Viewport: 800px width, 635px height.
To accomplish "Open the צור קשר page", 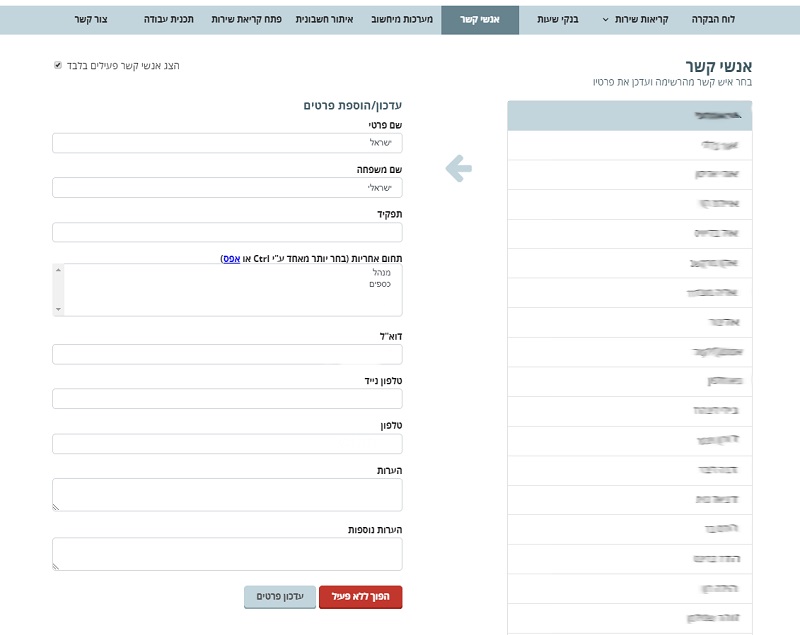I will pos(92,19).
